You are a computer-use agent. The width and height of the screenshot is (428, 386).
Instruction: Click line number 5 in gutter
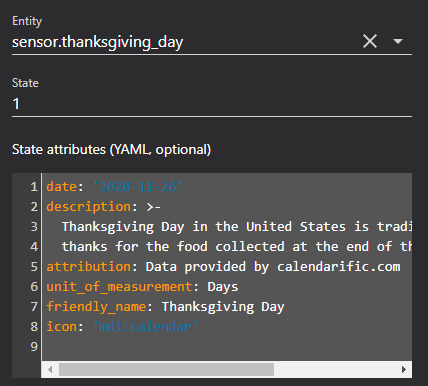coord(34,267)
